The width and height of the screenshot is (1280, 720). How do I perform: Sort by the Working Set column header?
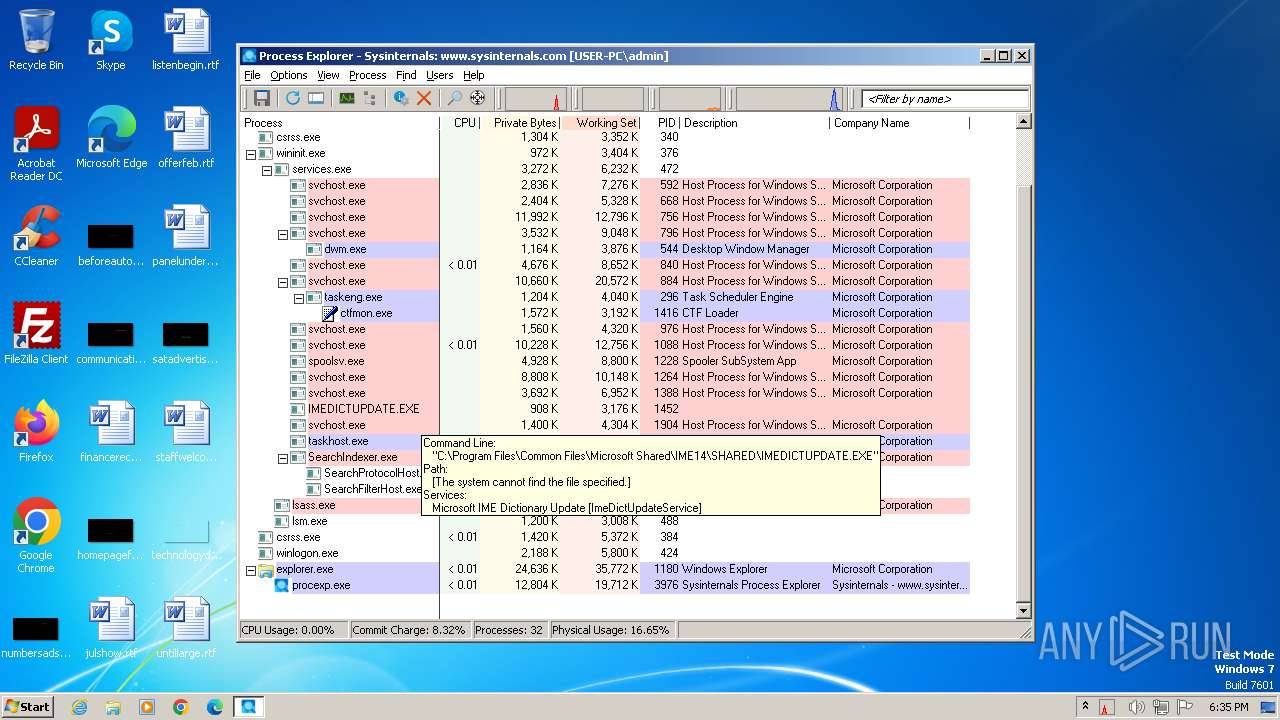[600, 123]
